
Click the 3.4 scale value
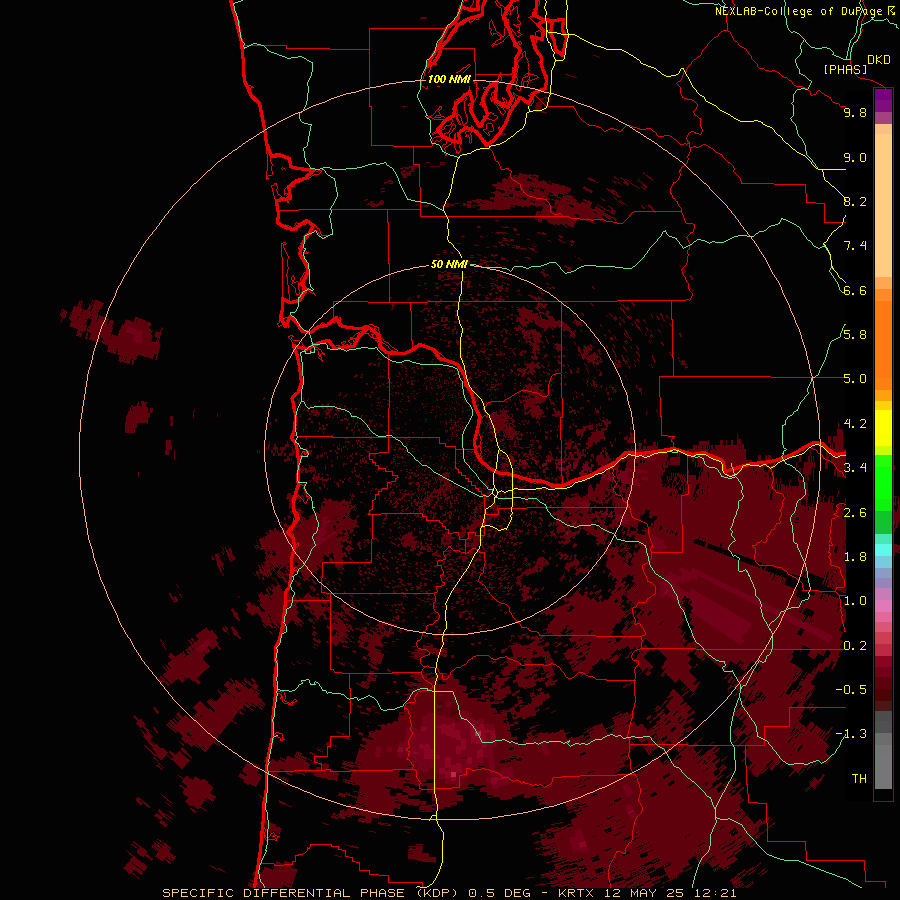pos(855,468)
